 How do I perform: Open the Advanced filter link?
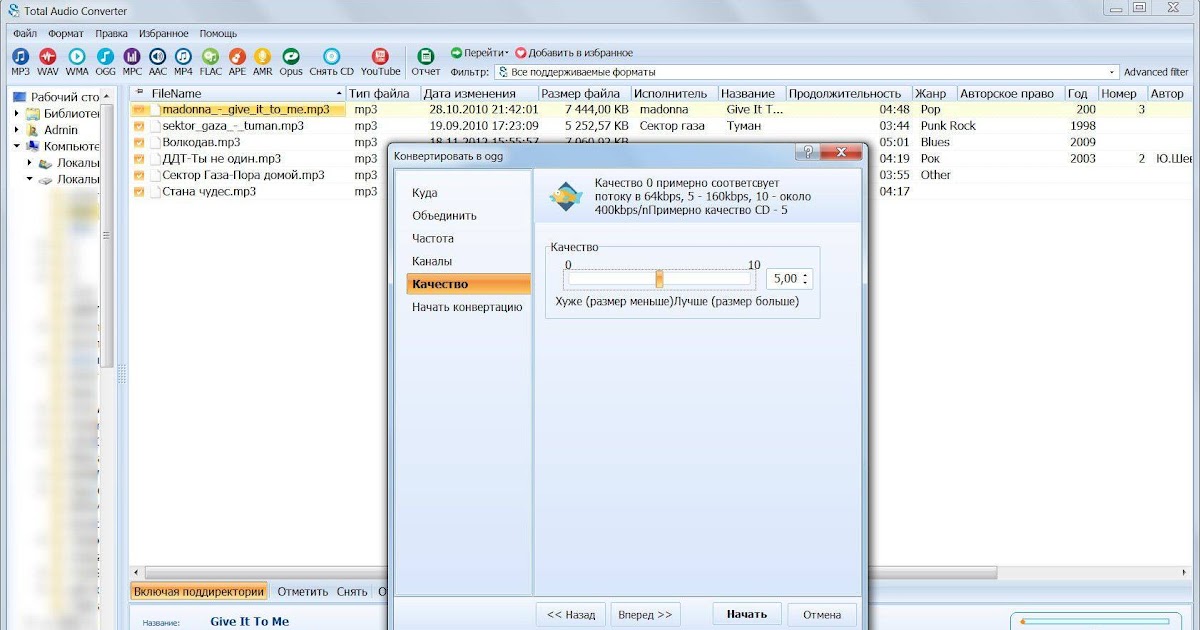[x=1156, y=72]
